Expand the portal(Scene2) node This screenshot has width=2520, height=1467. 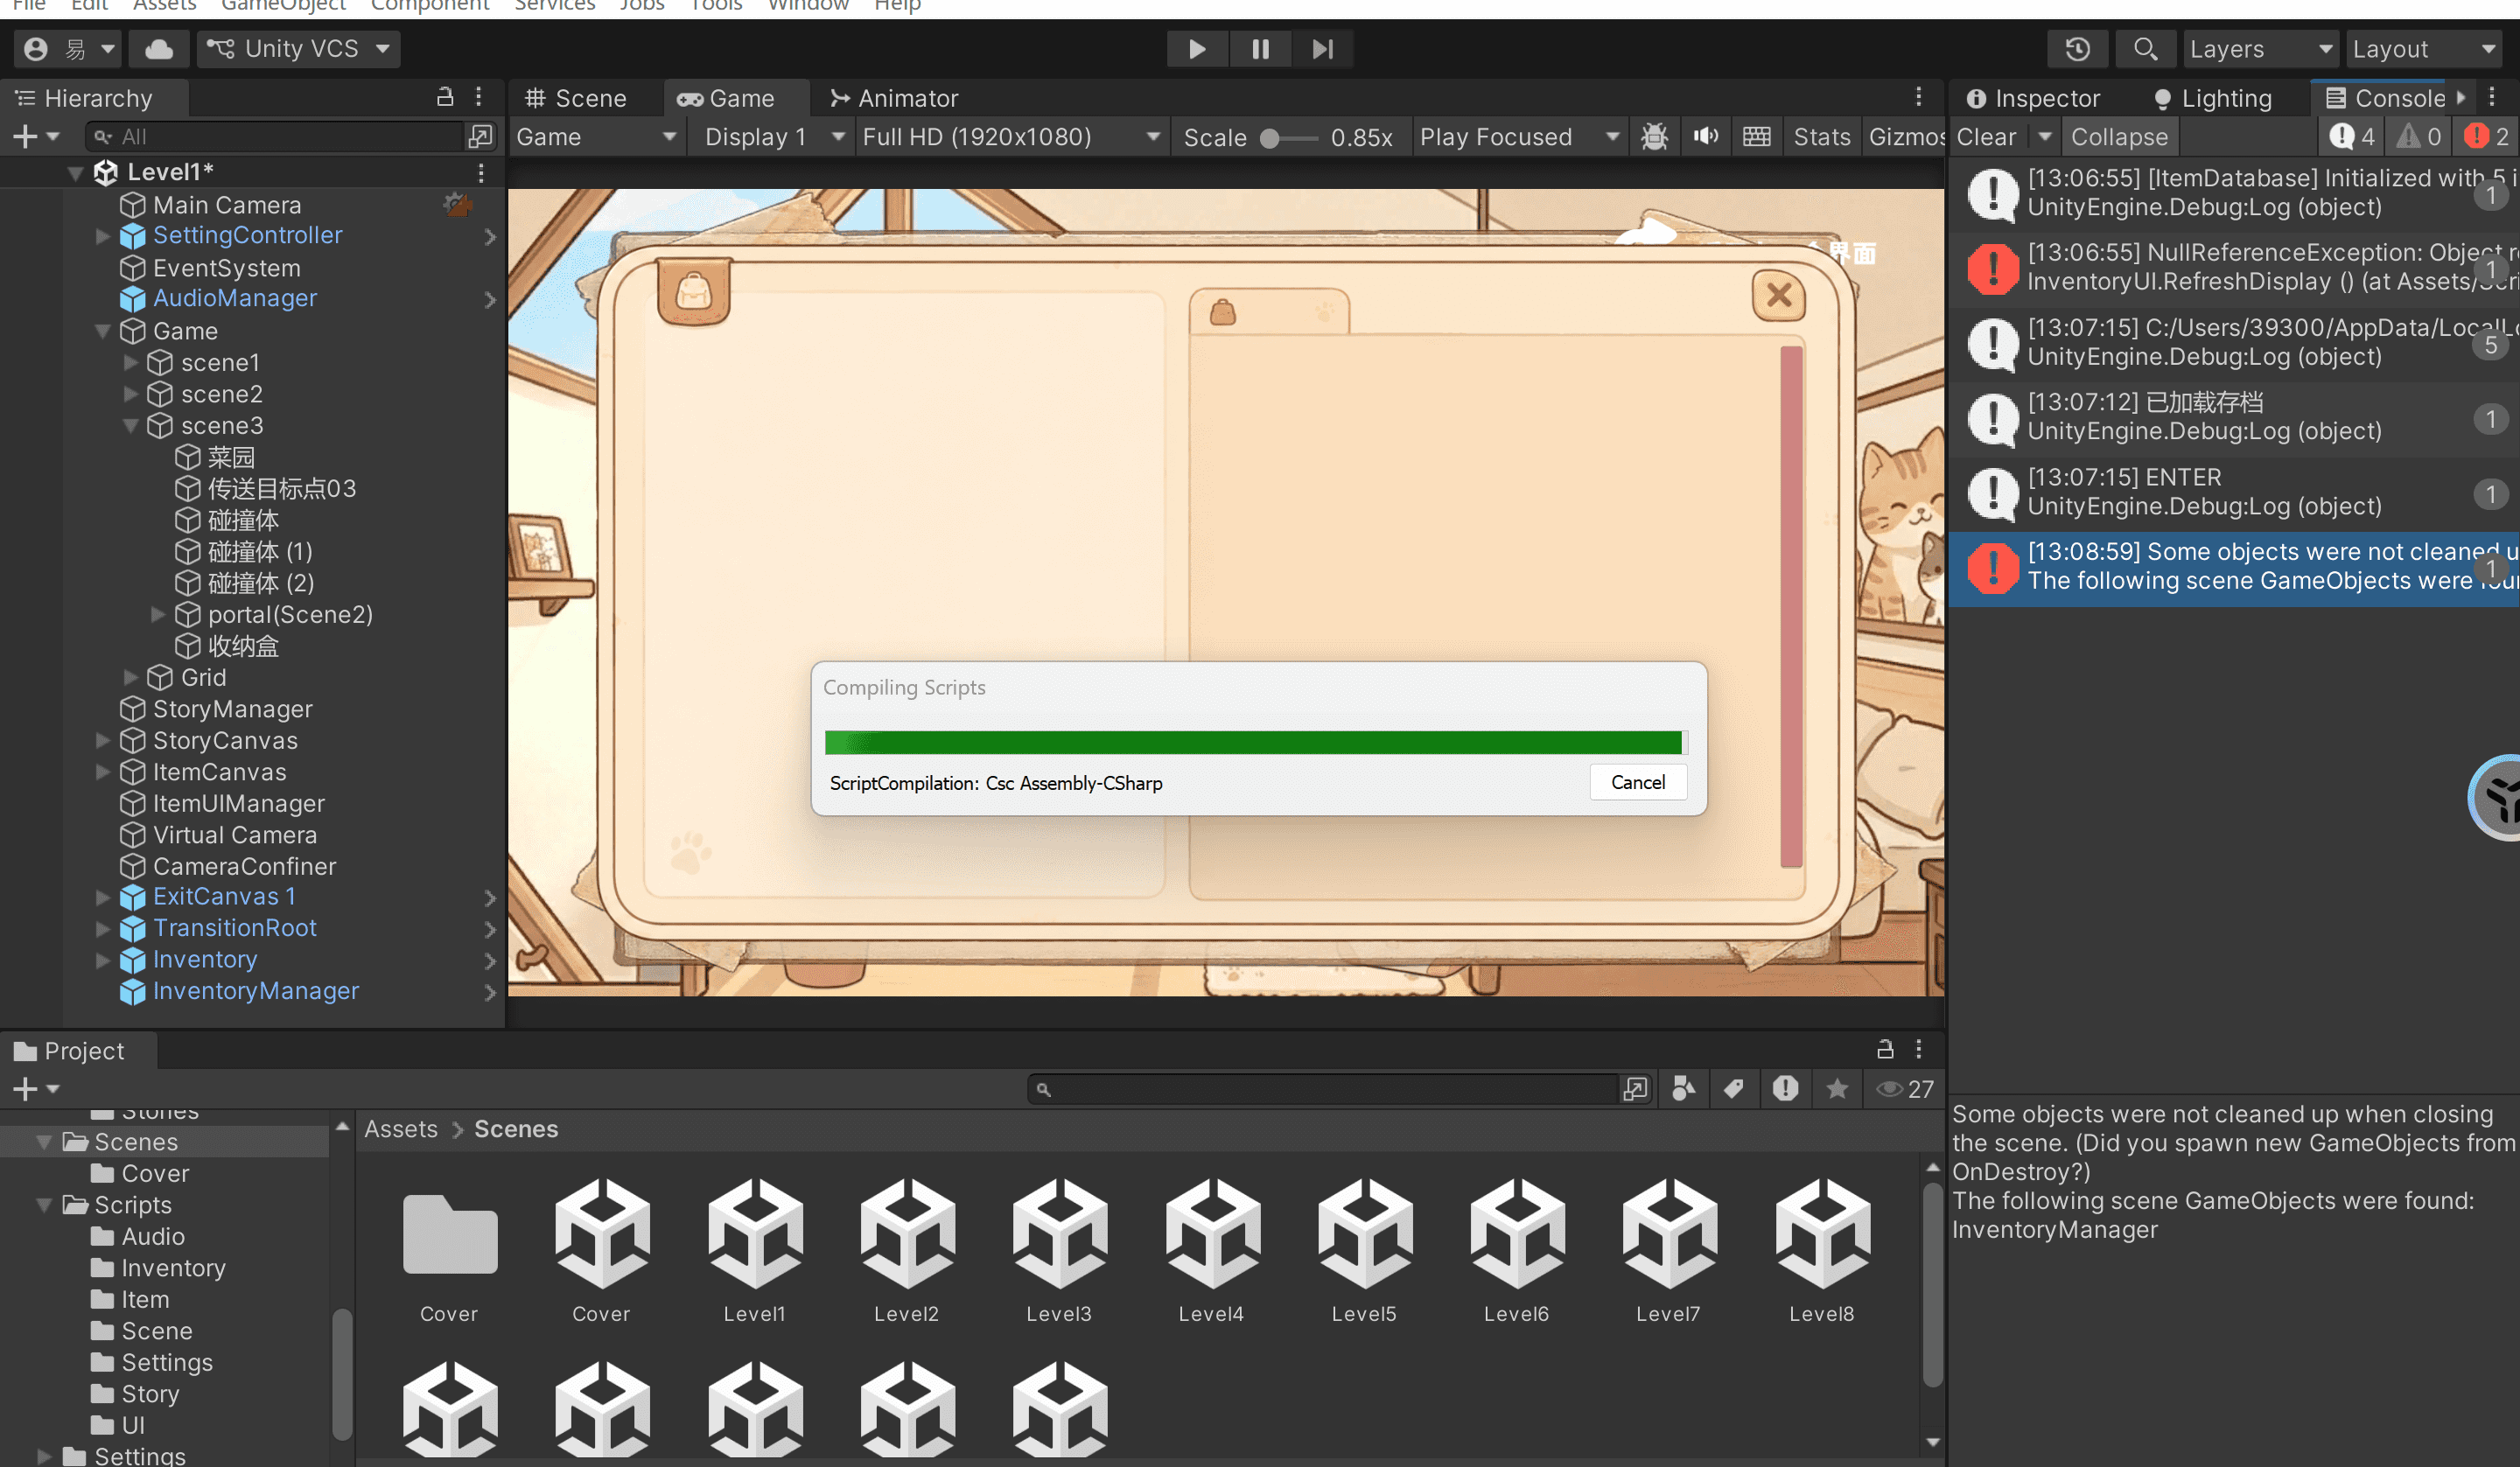click(158, 614)
